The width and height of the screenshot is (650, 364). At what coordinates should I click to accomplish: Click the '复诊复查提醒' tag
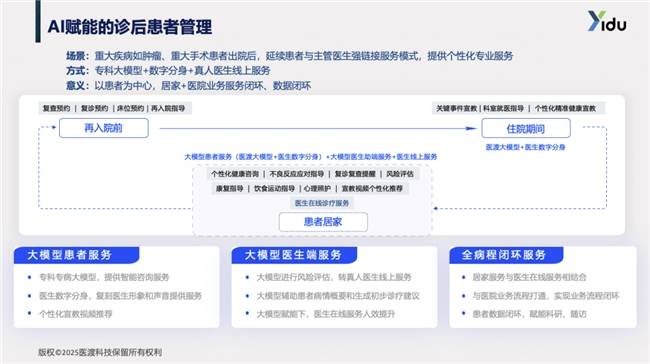pos(355,174)
